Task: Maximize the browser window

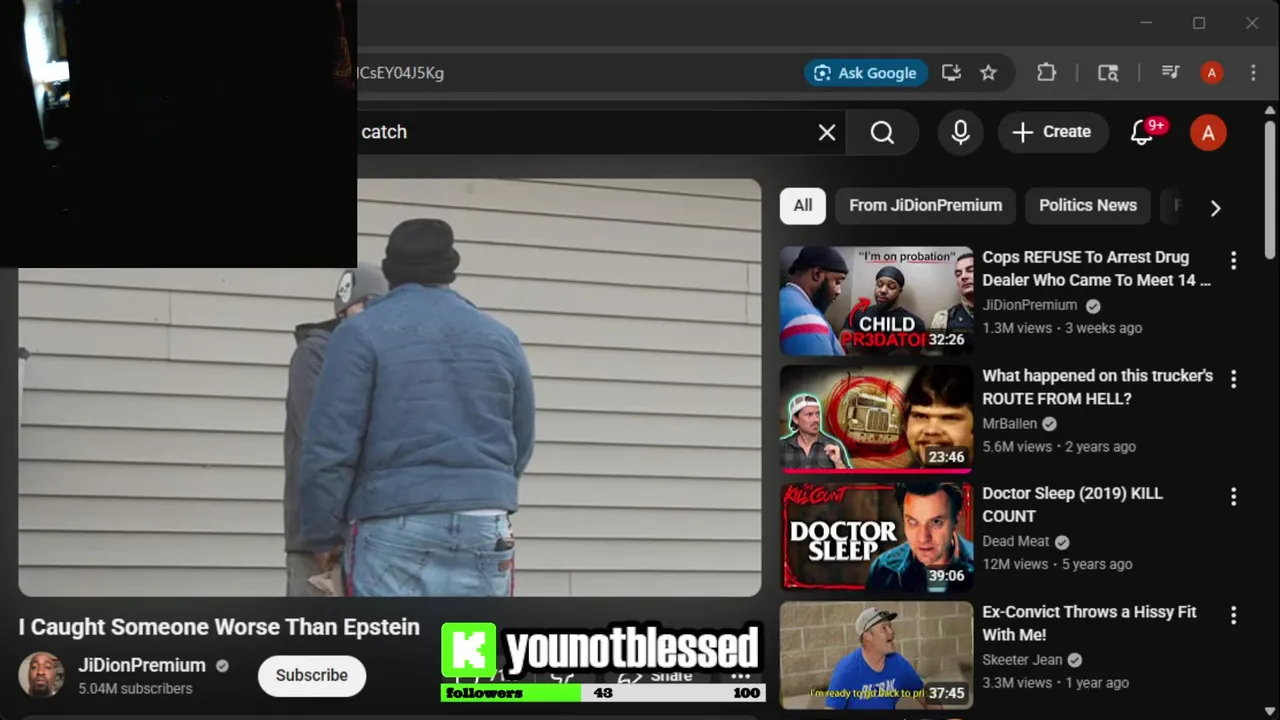Action: [x=1199, y=23]
